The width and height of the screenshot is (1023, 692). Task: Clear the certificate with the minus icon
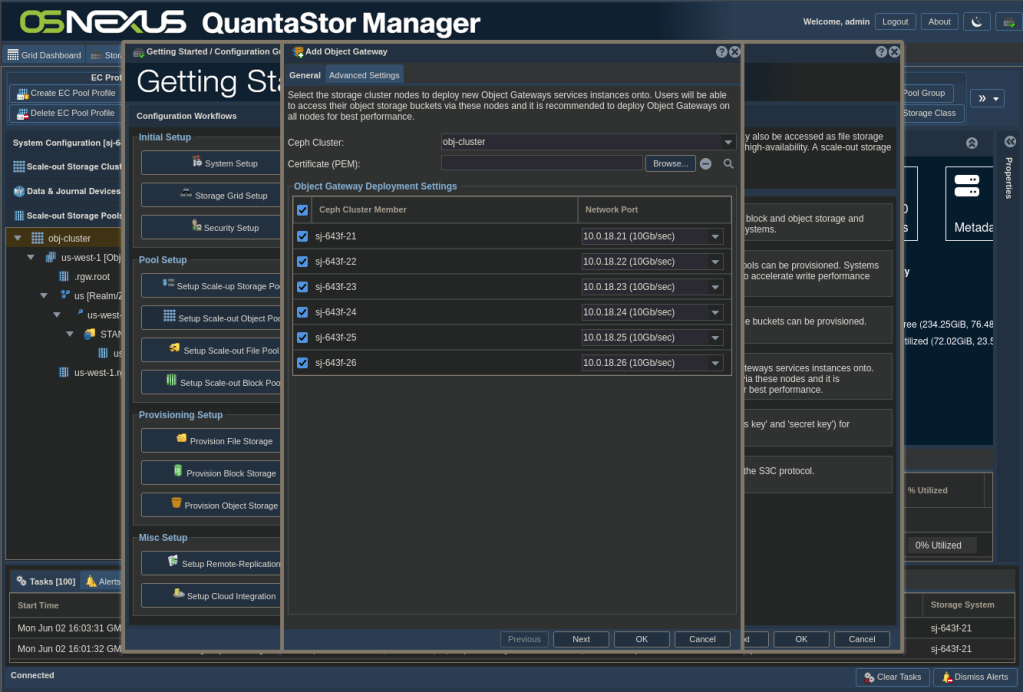(x=706, y=164)
